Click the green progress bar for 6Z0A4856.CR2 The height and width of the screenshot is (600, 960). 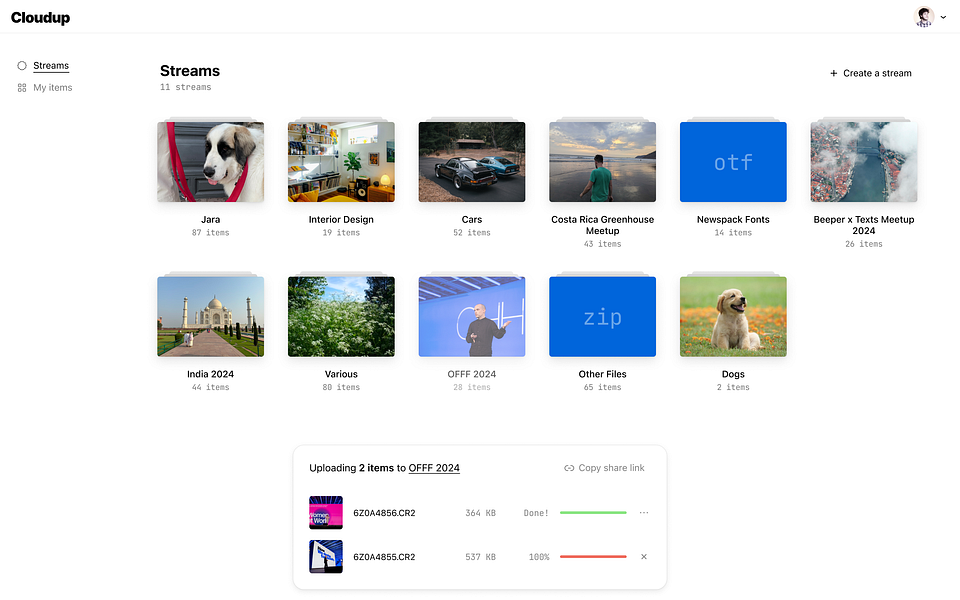(593, 512)
